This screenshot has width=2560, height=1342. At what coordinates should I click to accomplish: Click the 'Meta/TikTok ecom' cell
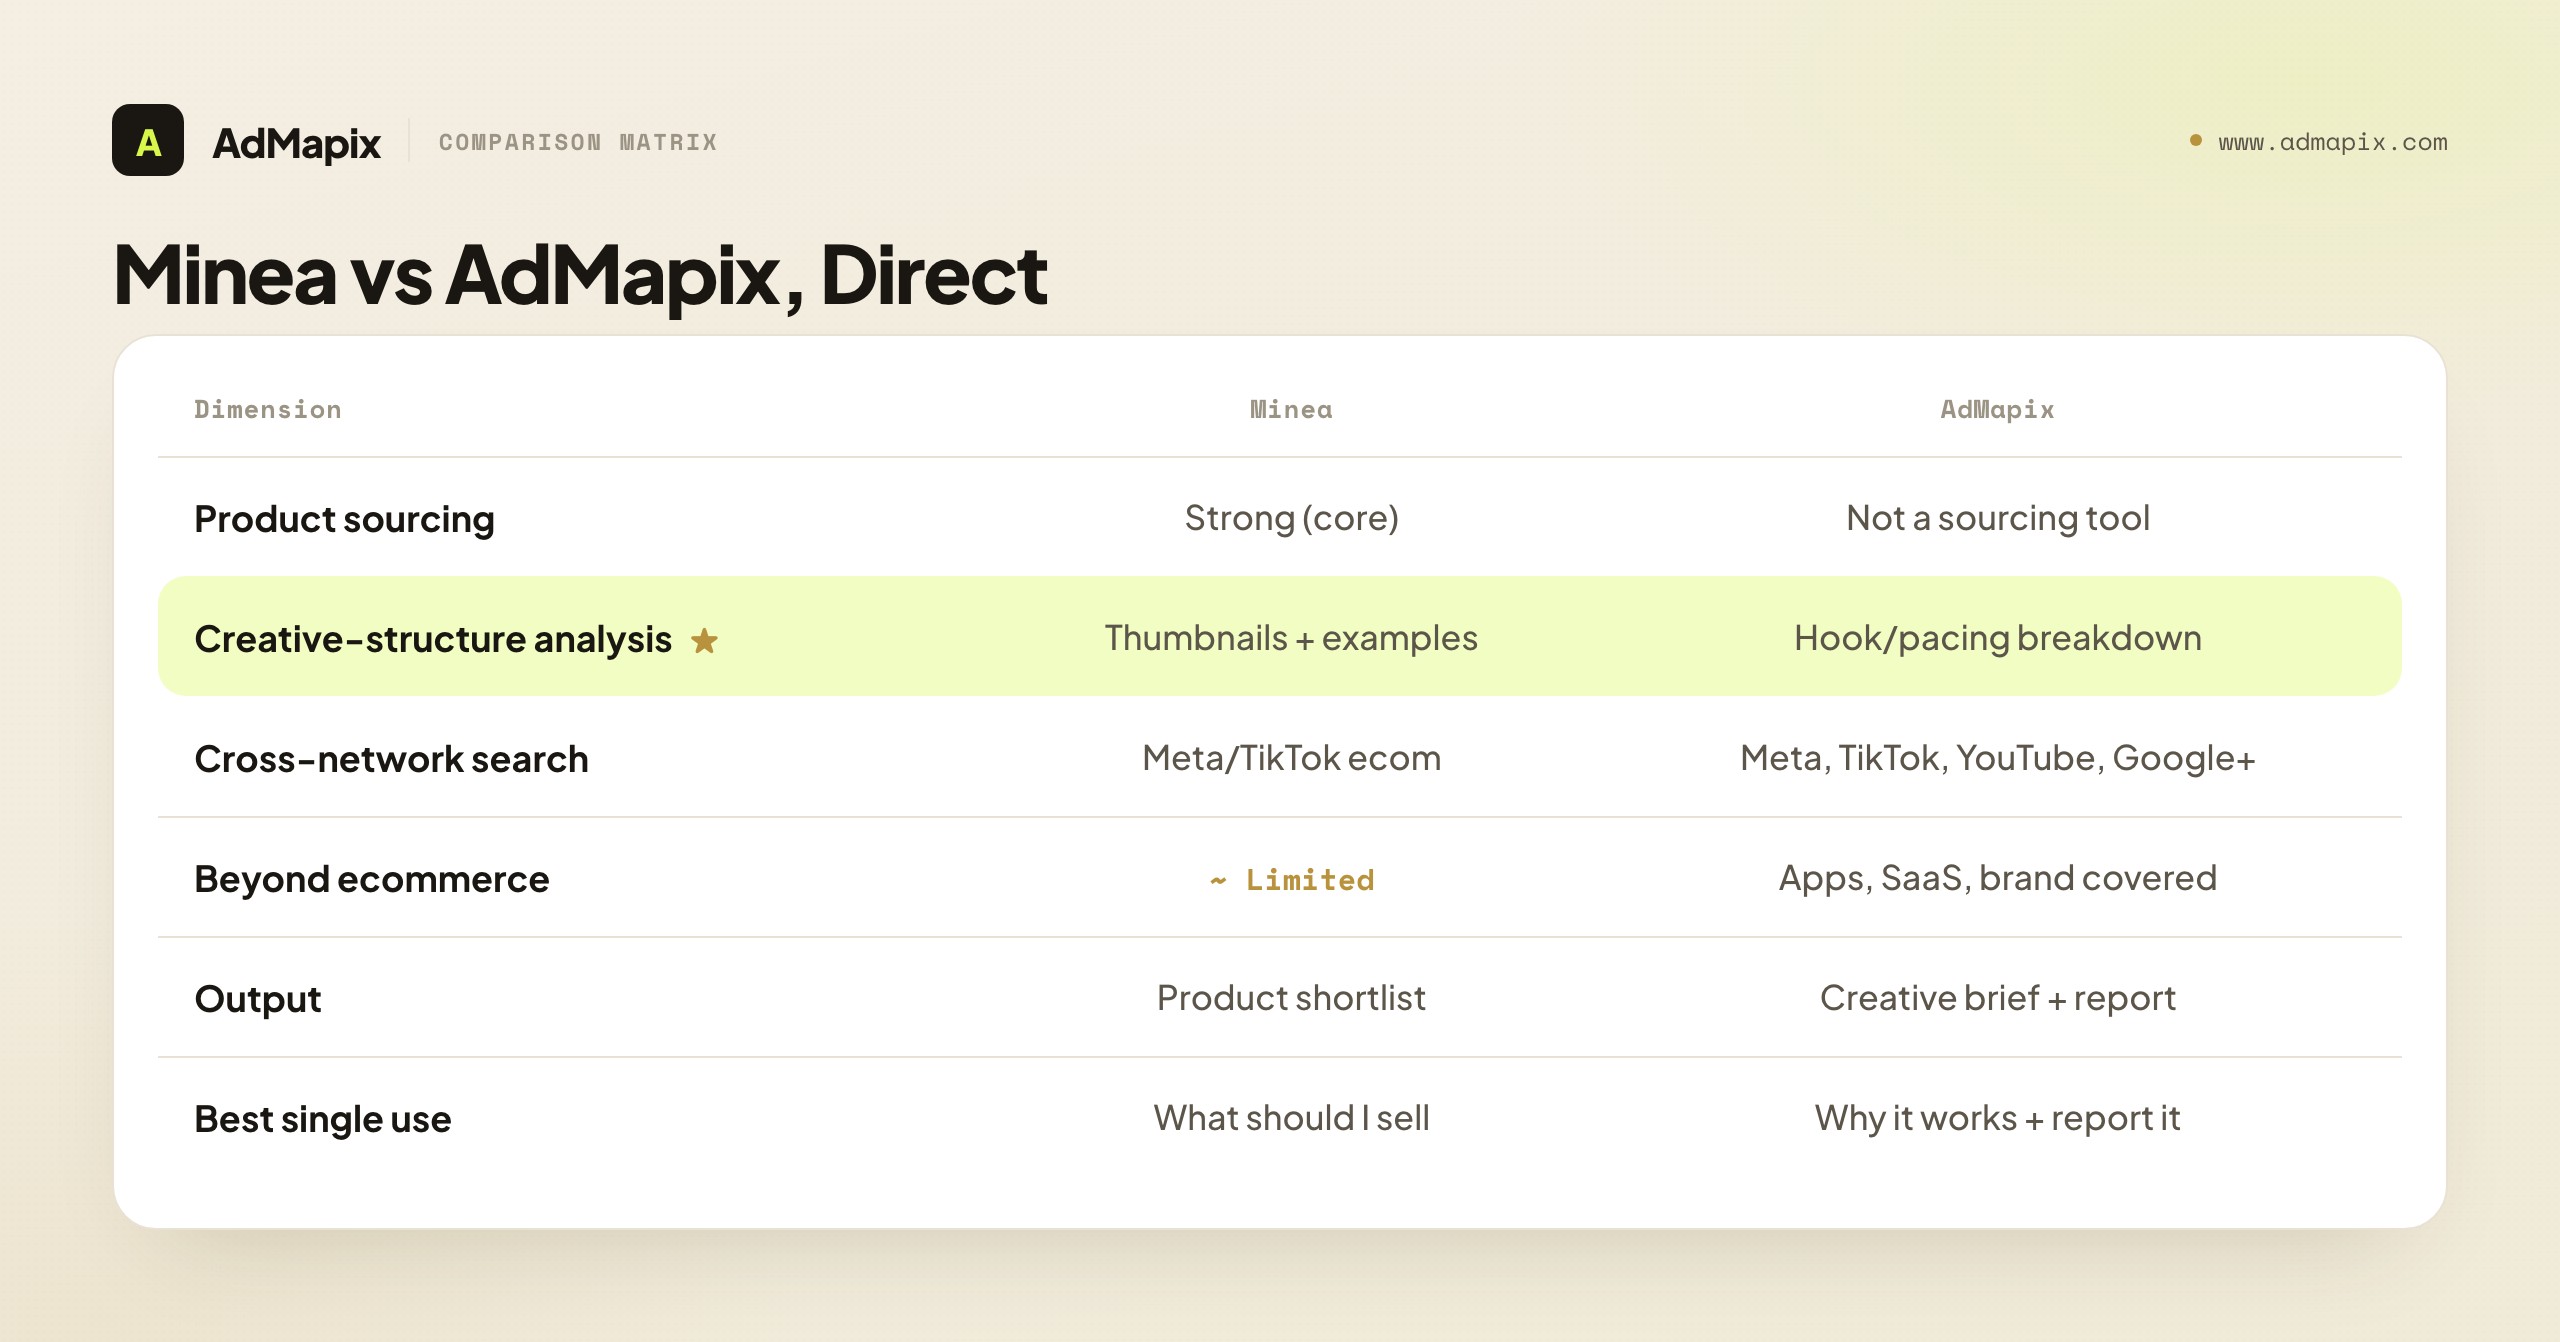[x=1291, y=758]
